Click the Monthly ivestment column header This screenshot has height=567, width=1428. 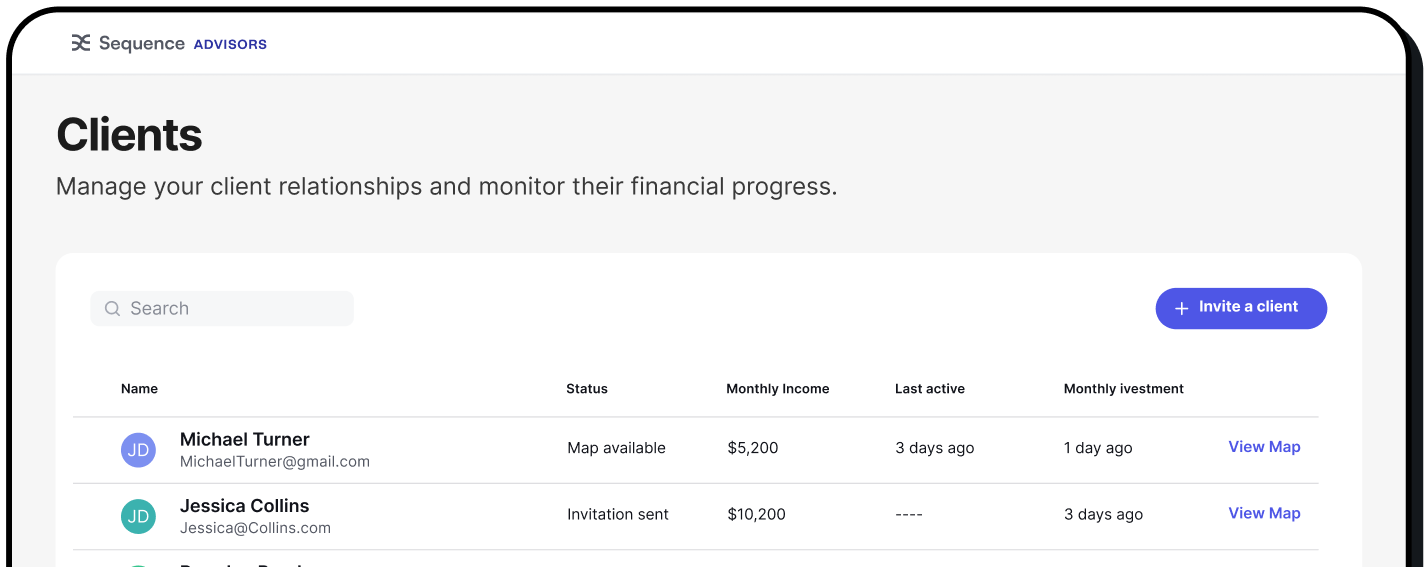point(1123,389)
